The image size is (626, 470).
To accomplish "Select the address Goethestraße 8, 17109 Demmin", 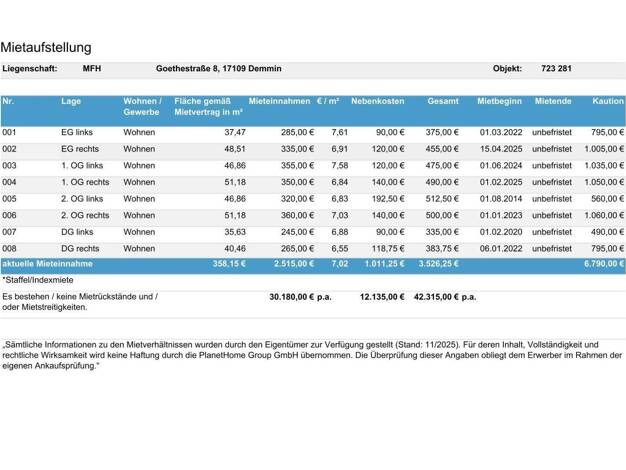I will coord(219,69).
